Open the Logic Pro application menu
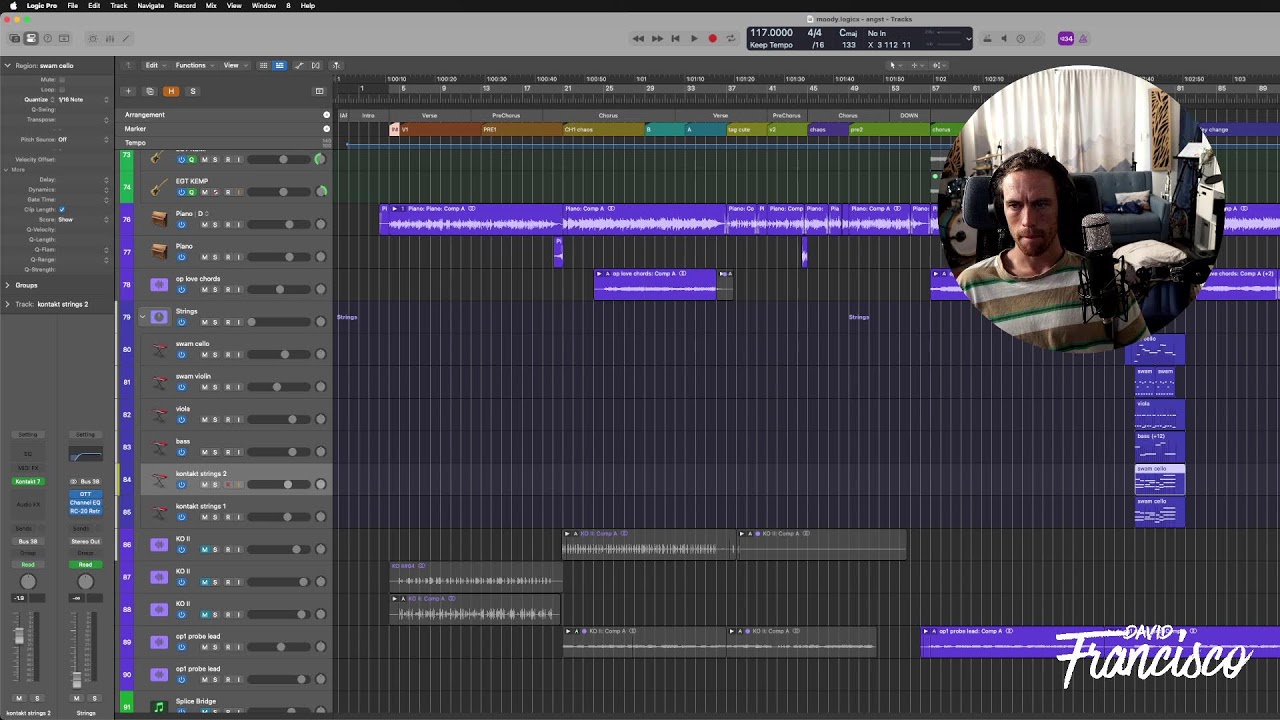The image size is (1280, 720). (x=42, y=5)
